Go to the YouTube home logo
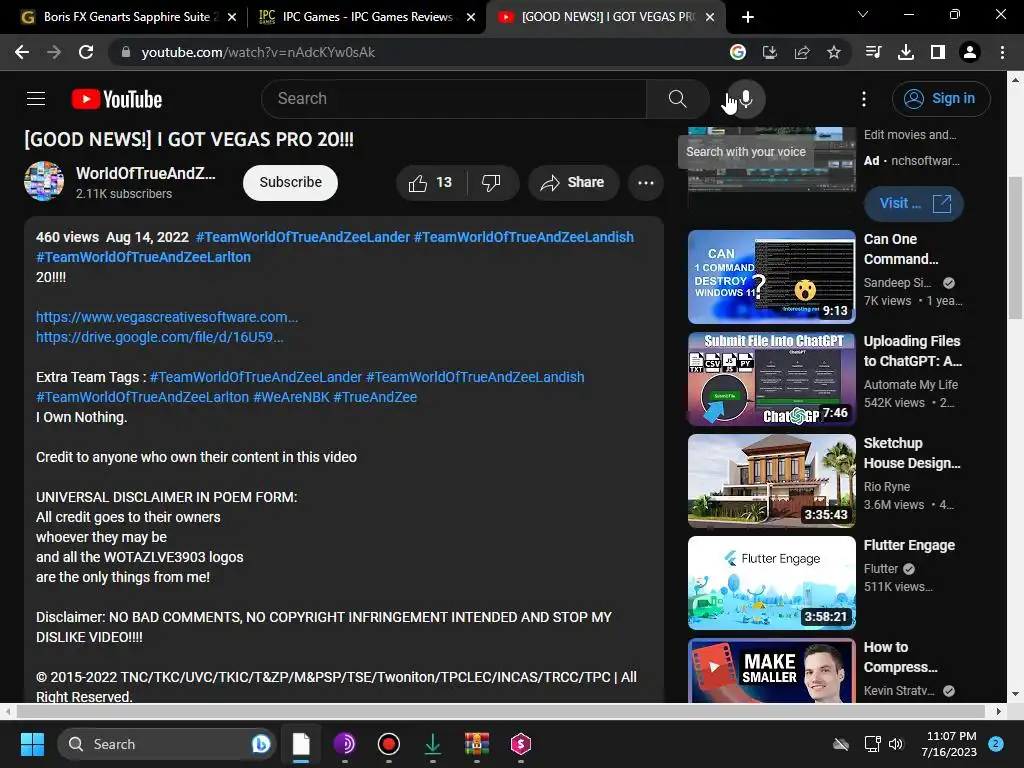Screen dimensions: 1024x768 (117, 99)
